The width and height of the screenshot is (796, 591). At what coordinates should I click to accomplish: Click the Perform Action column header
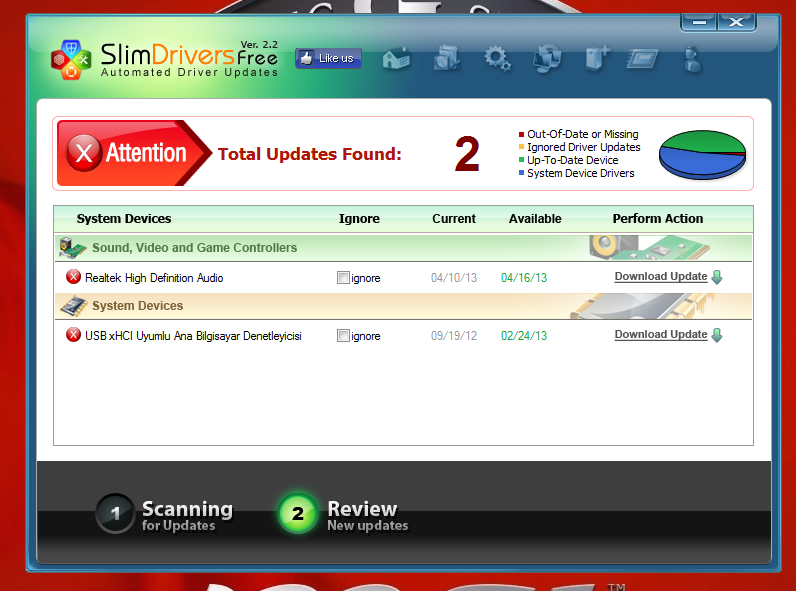pos(657,219)
